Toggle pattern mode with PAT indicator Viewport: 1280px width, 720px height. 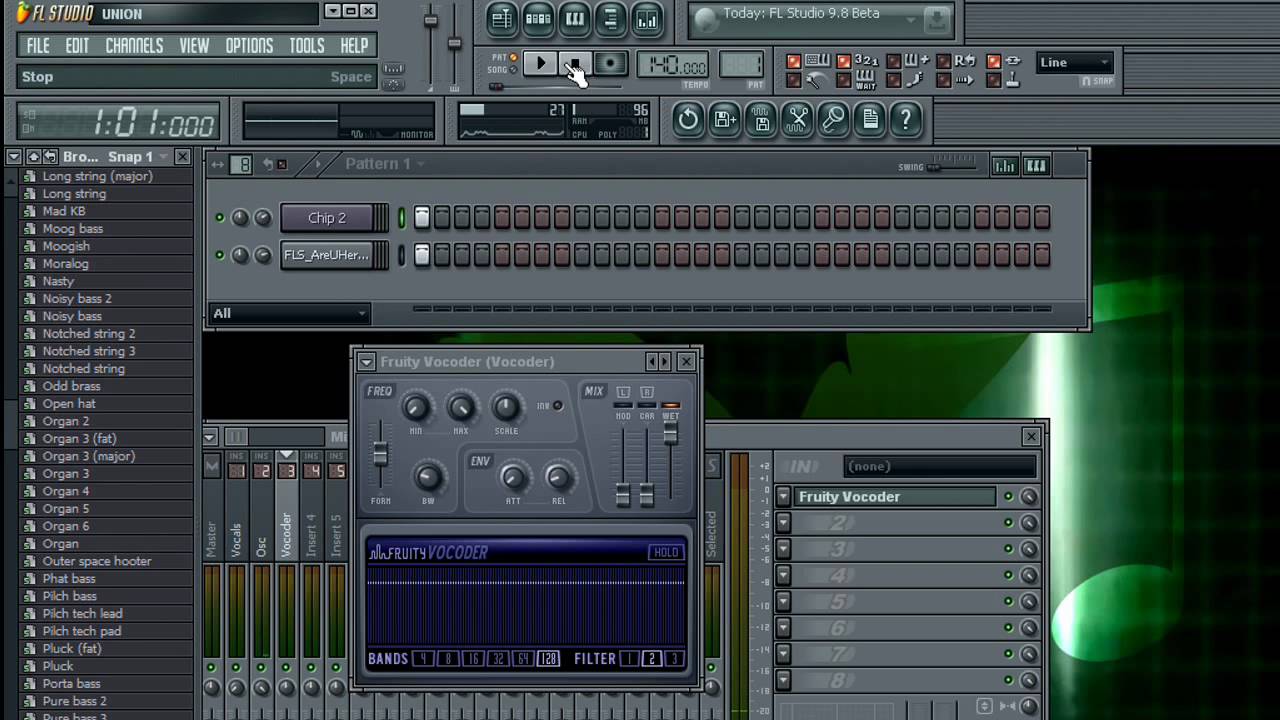(x=514, y=58)
